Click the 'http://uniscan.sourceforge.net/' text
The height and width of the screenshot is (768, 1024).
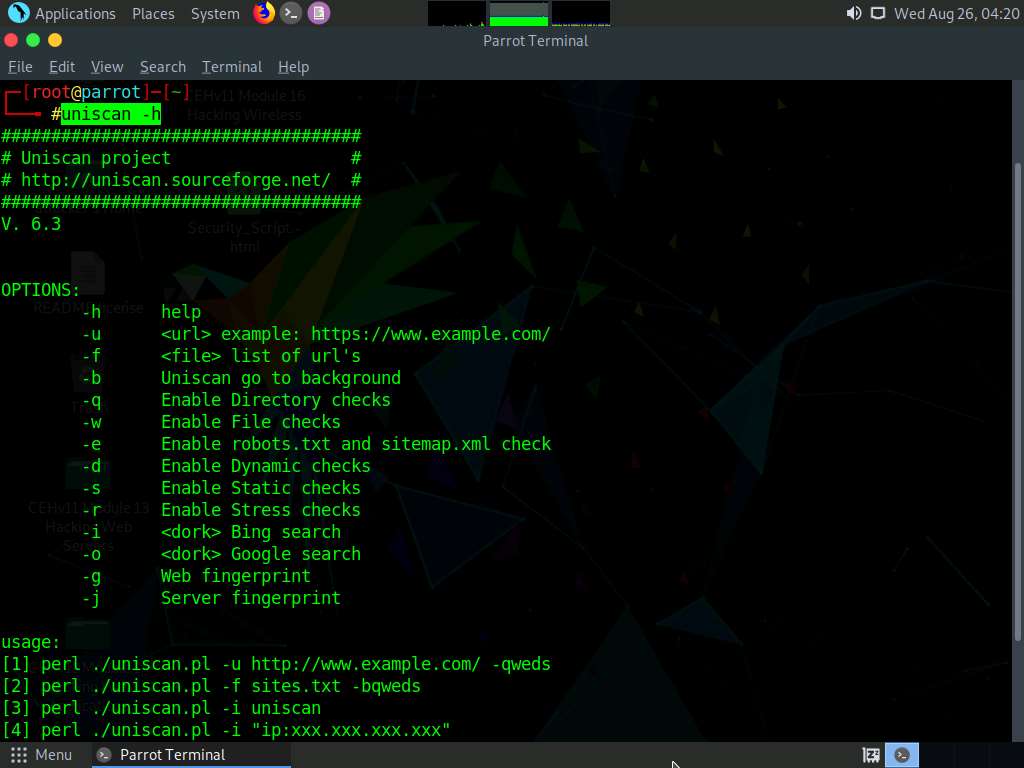[x=176, y=180]
